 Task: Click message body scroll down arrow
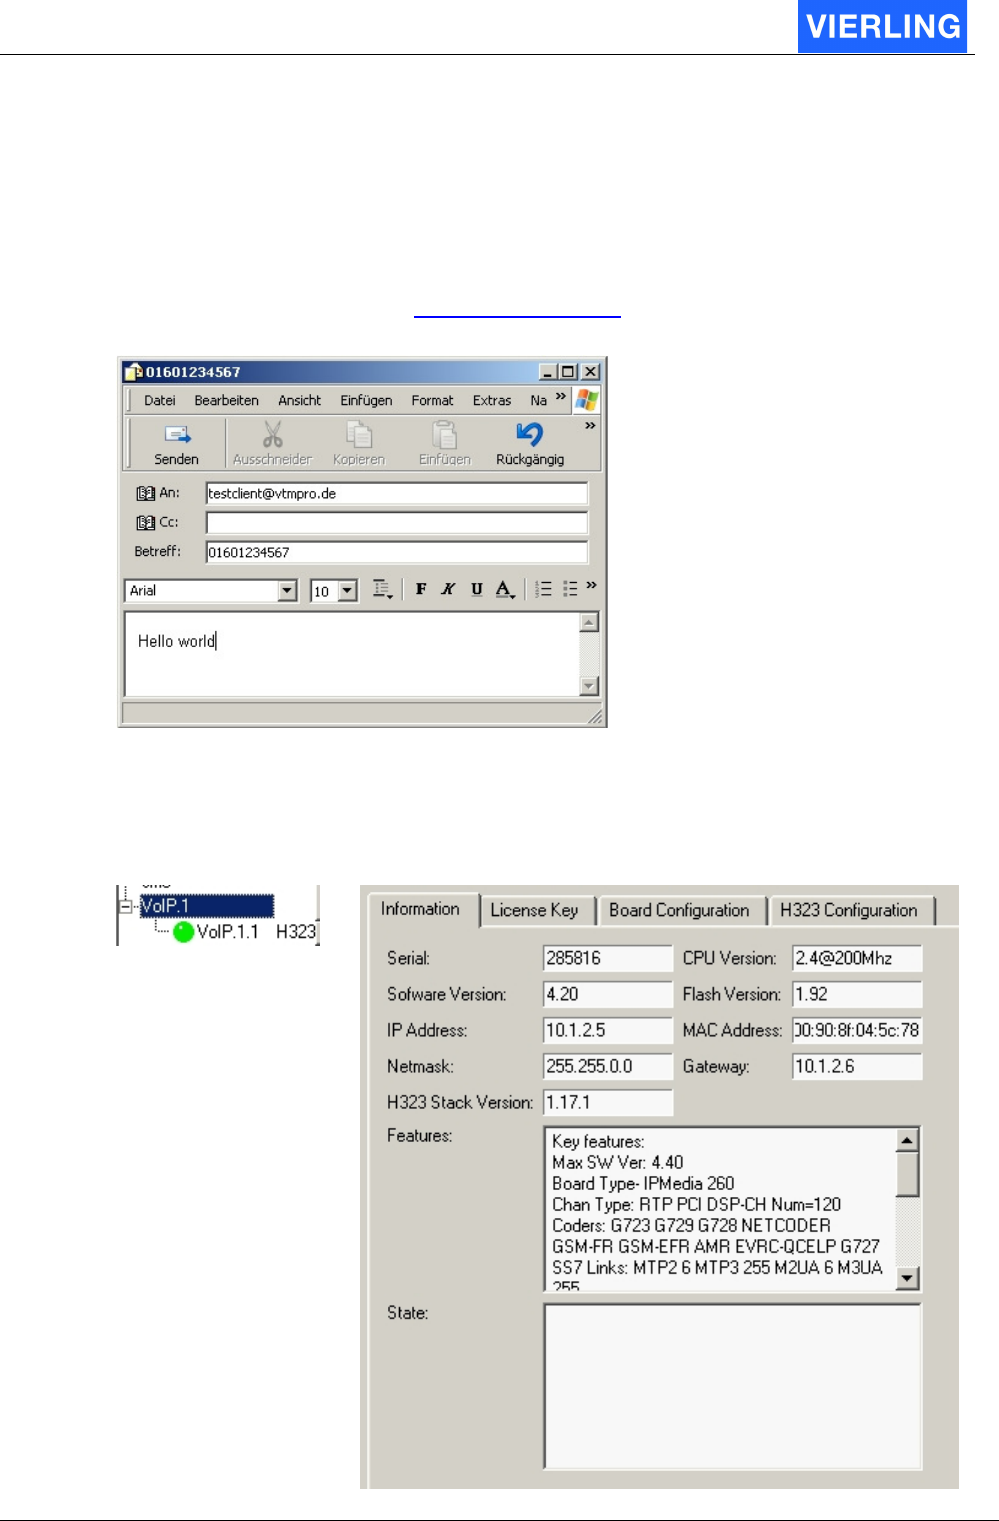coord(589,686)
